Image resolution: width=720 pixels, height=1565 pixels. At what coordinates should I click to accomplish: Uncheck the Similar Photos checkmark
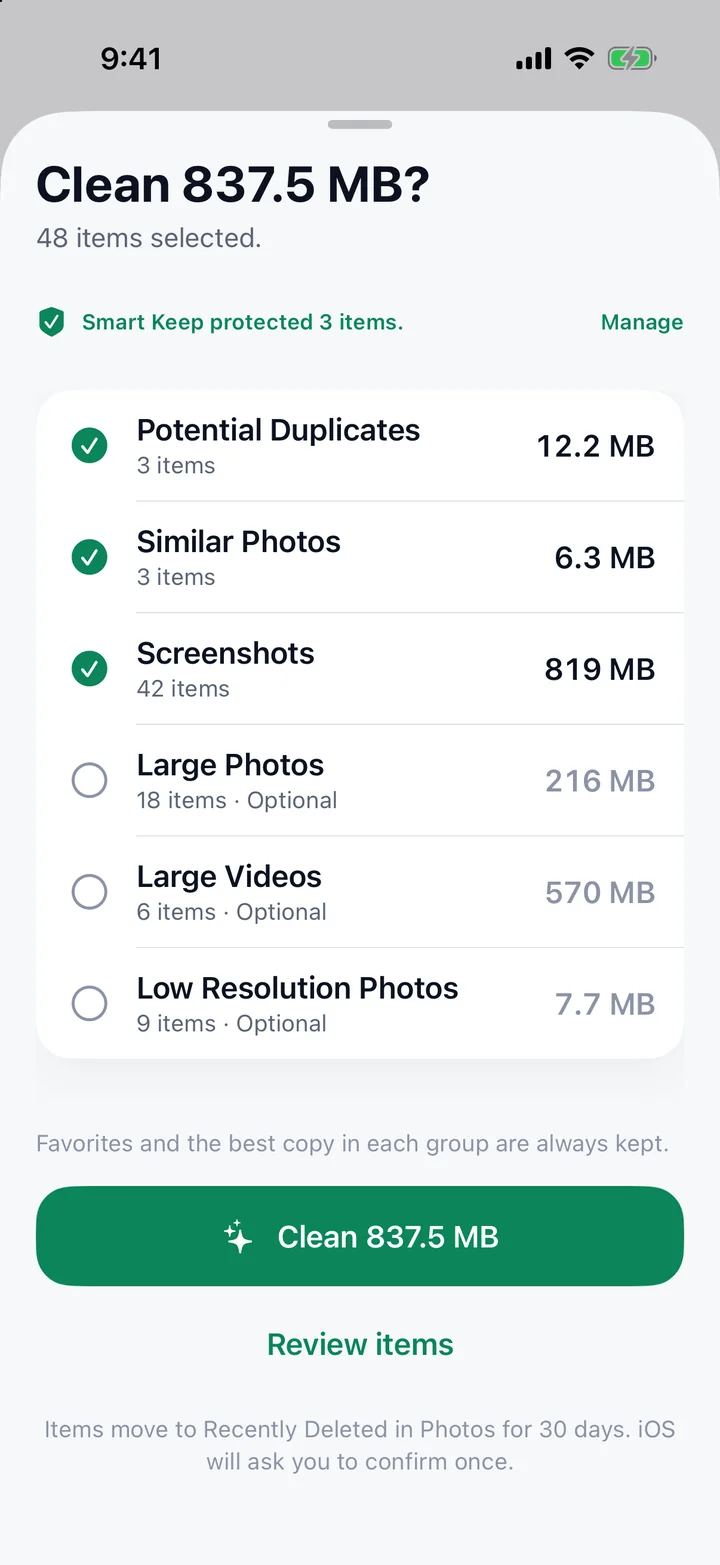[90, 558]
